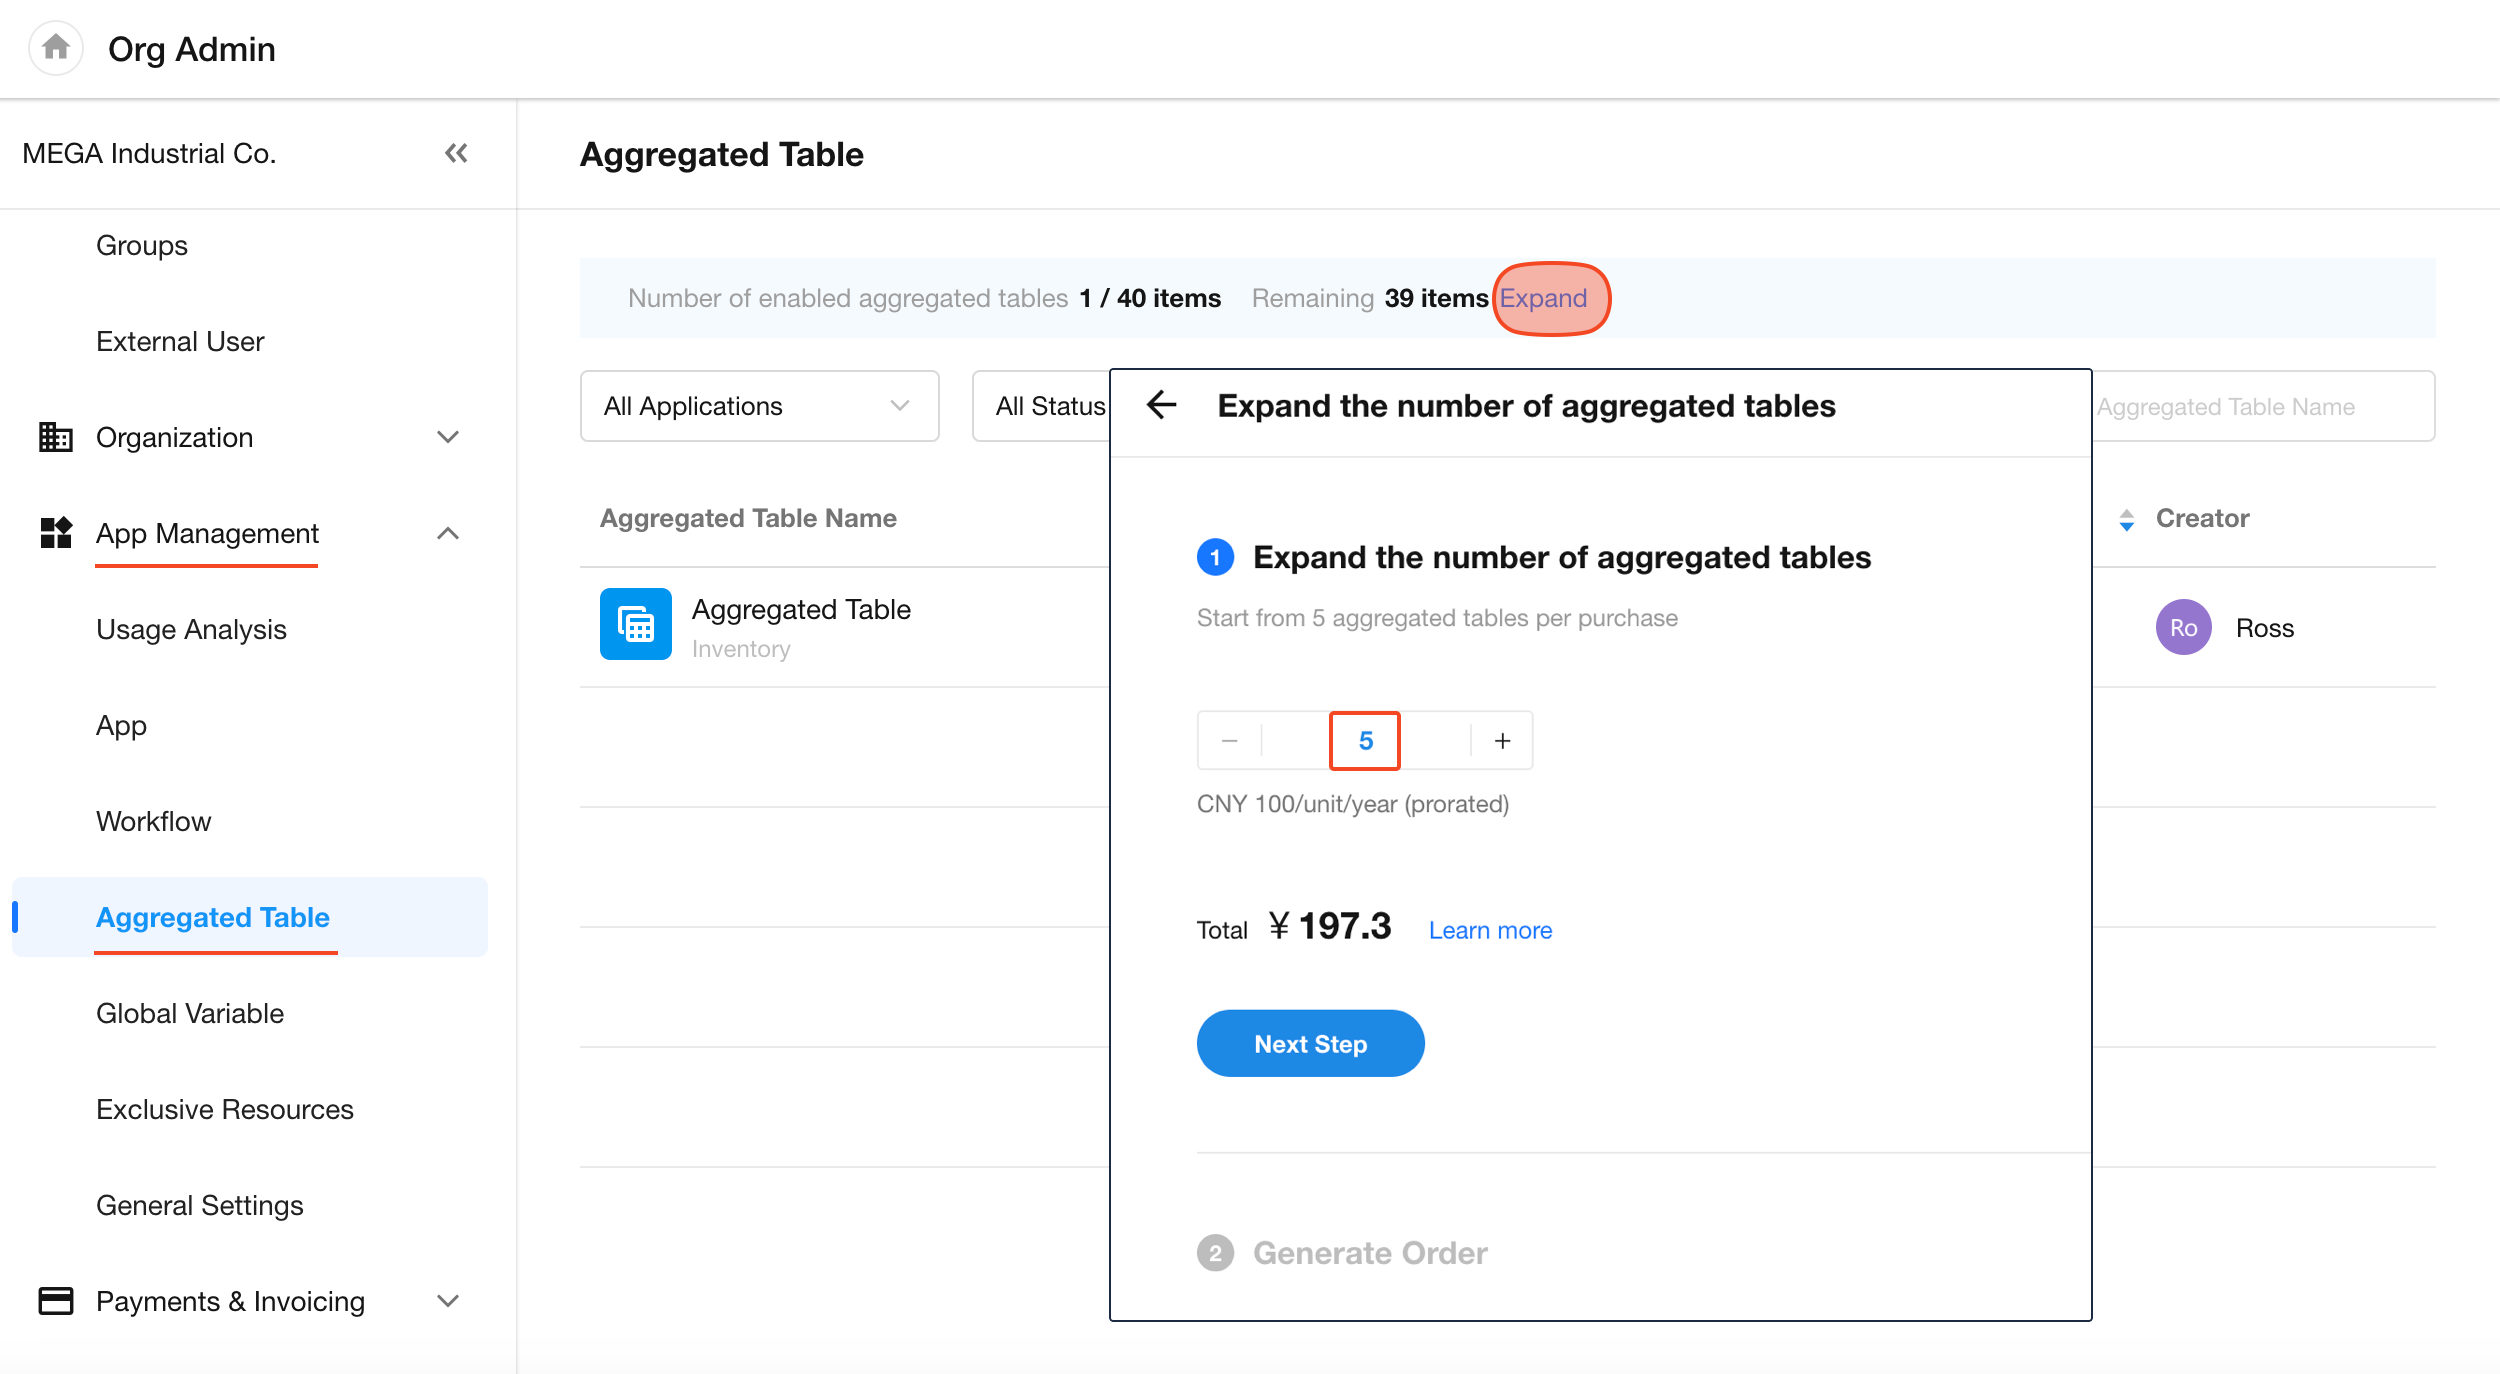Select Global Variable menu item
Viewport: 2500px width, 1374px height.
[x=190, y=1013]
